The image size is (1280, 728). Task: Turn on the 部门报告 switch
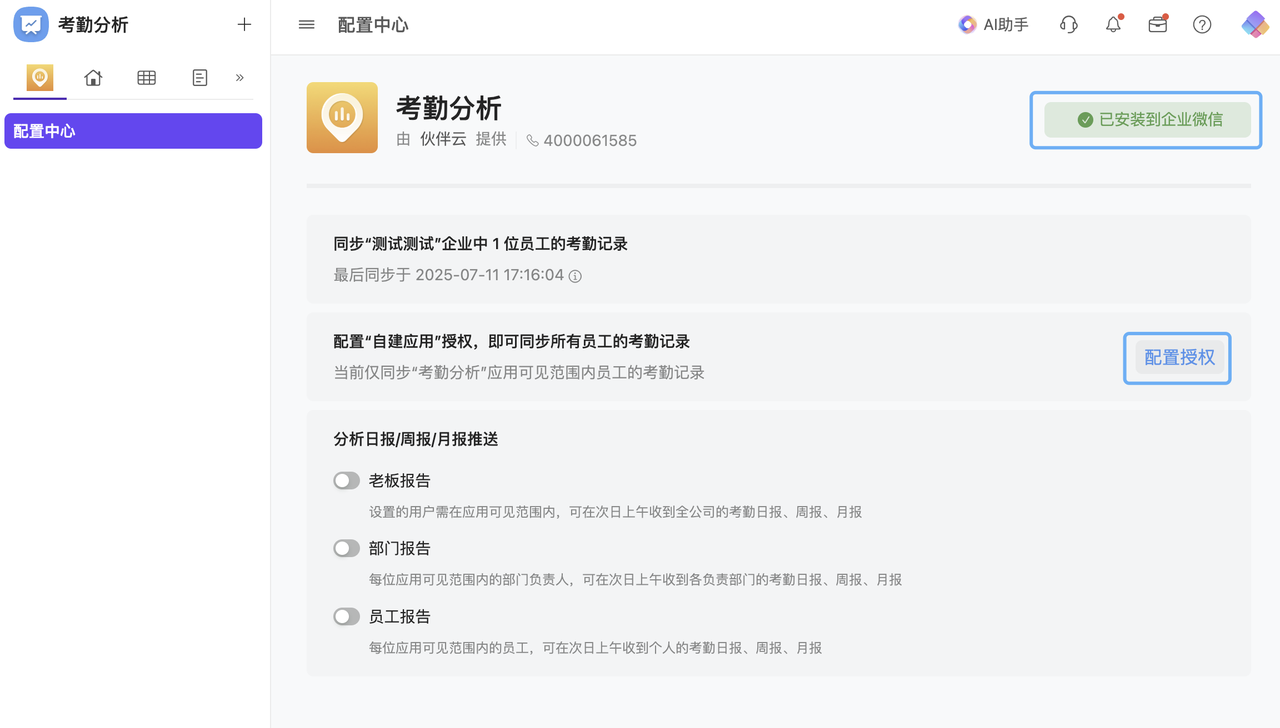click(x=346, y=549)
